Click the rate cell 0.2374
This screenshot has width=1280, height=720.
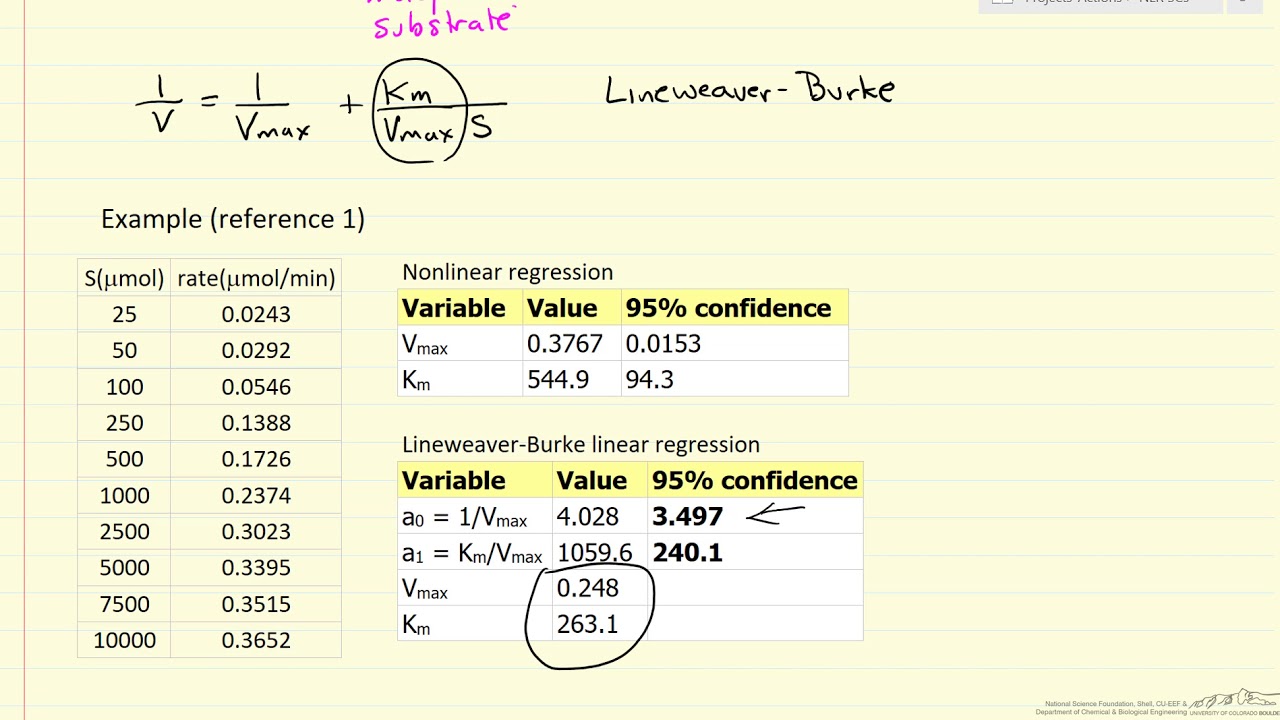click(x=256, y=496)
